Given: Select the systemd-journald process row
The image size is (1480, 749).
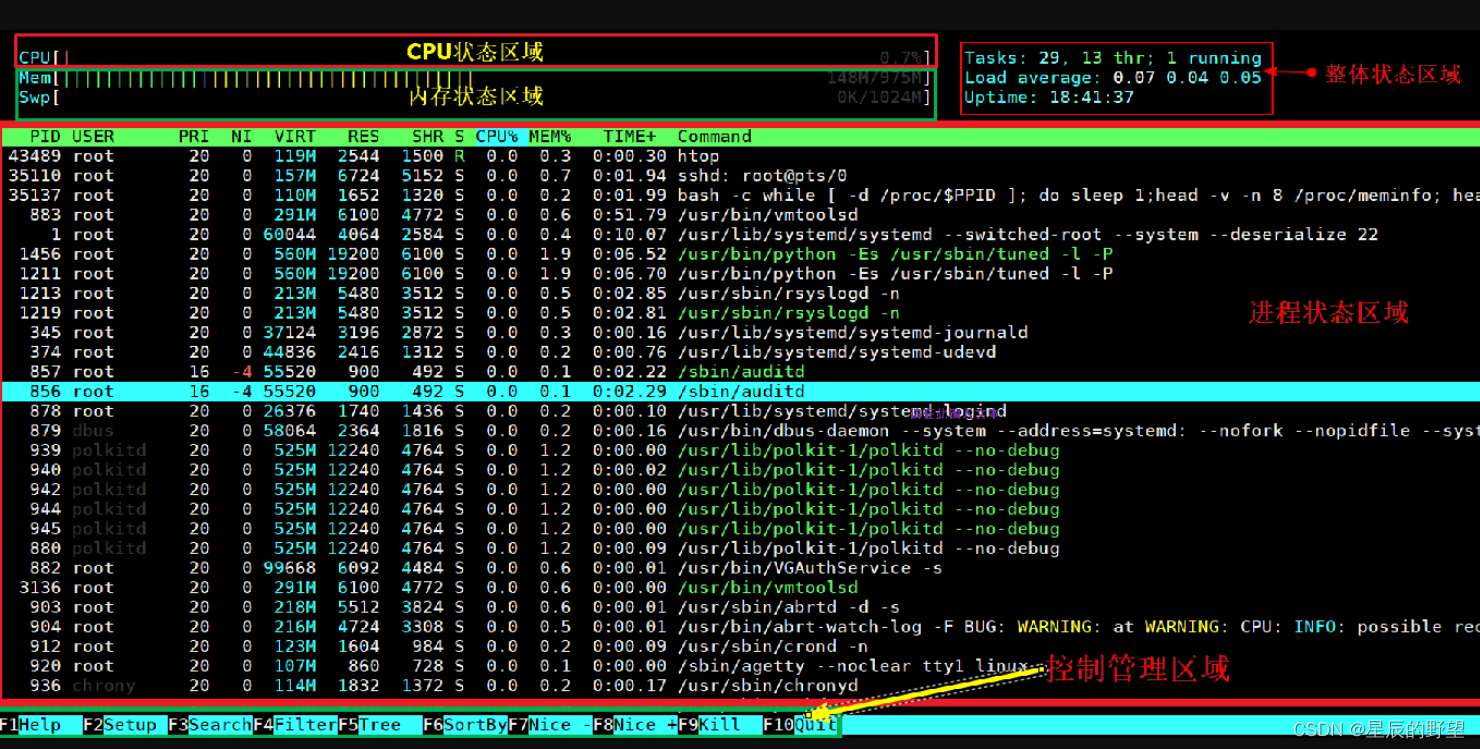Looking at the screenshot, I should pyautogui.click(x=740, y=333).
